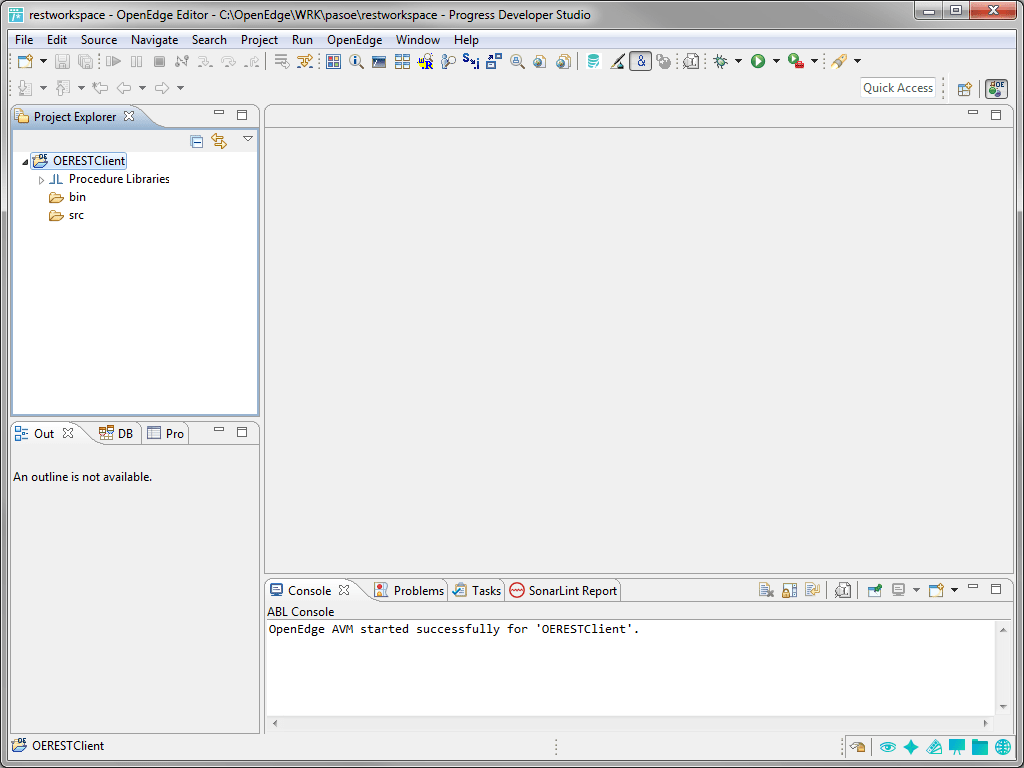Open the Run configurations dropdown arrow
The width and height of the screenshot is (1024, 768).
pyautogui.click(x=776, y=61)
